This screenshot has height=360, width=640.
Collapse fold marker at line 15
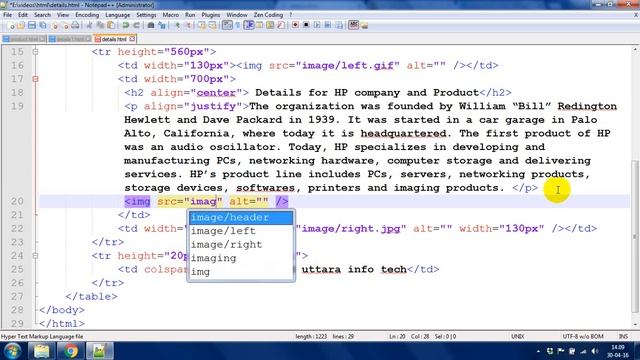[36, 52]
